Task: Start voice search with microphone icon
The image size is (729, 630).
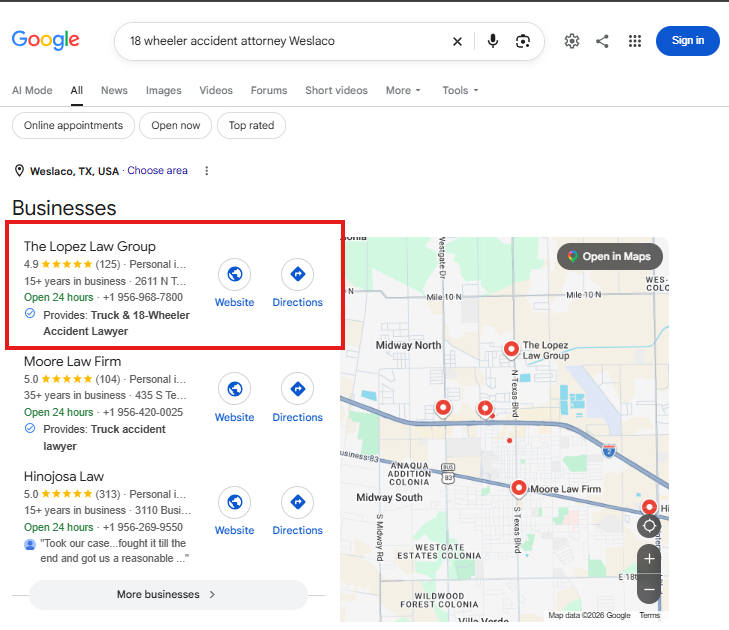Action: pyautogui.click(x=492, y=41)
